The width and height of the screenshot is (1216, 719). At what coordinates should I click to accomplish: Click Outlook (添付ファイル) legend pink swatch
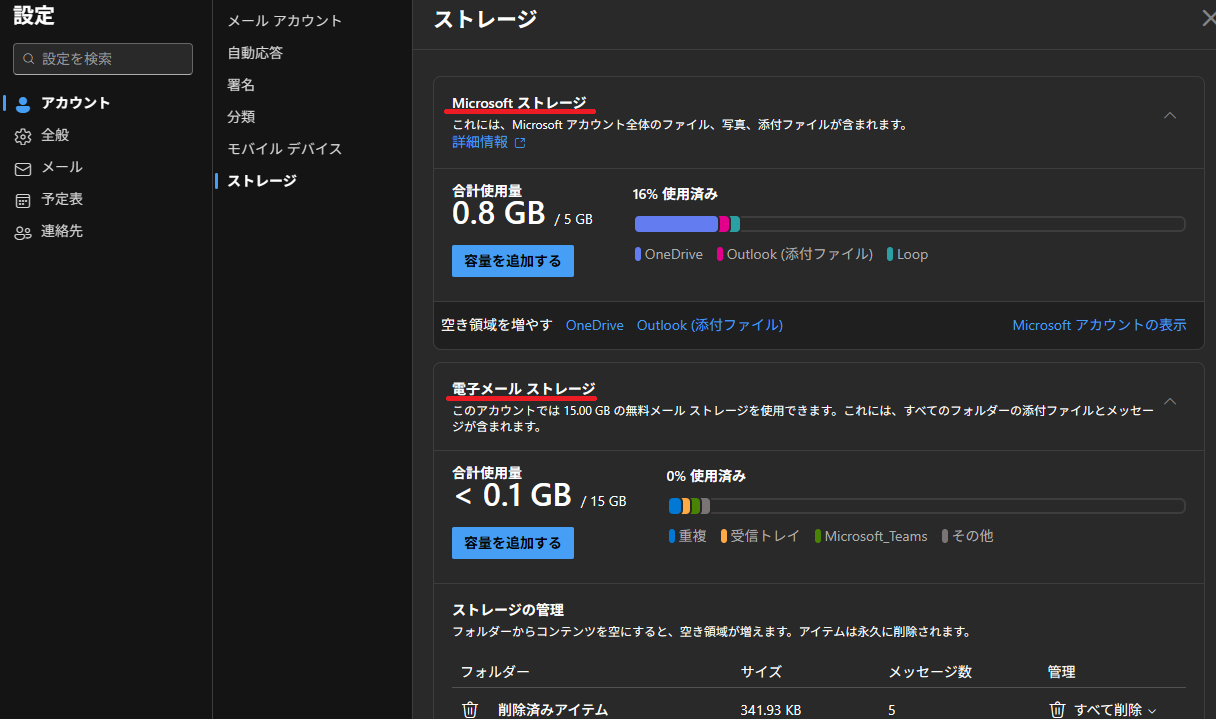pyautogui.click(x=720, y=254)
